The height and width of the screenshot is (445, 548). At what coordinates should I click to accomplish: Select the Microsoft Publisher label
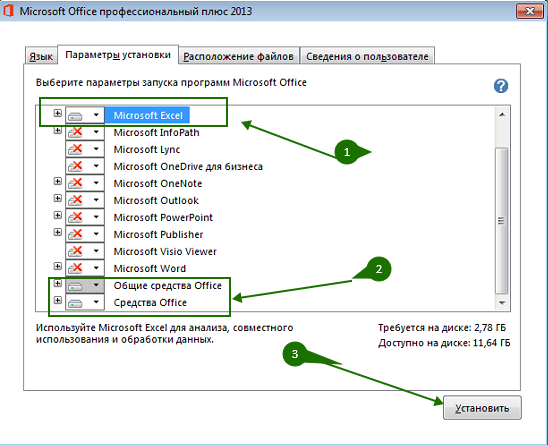(x=158, y=234)
